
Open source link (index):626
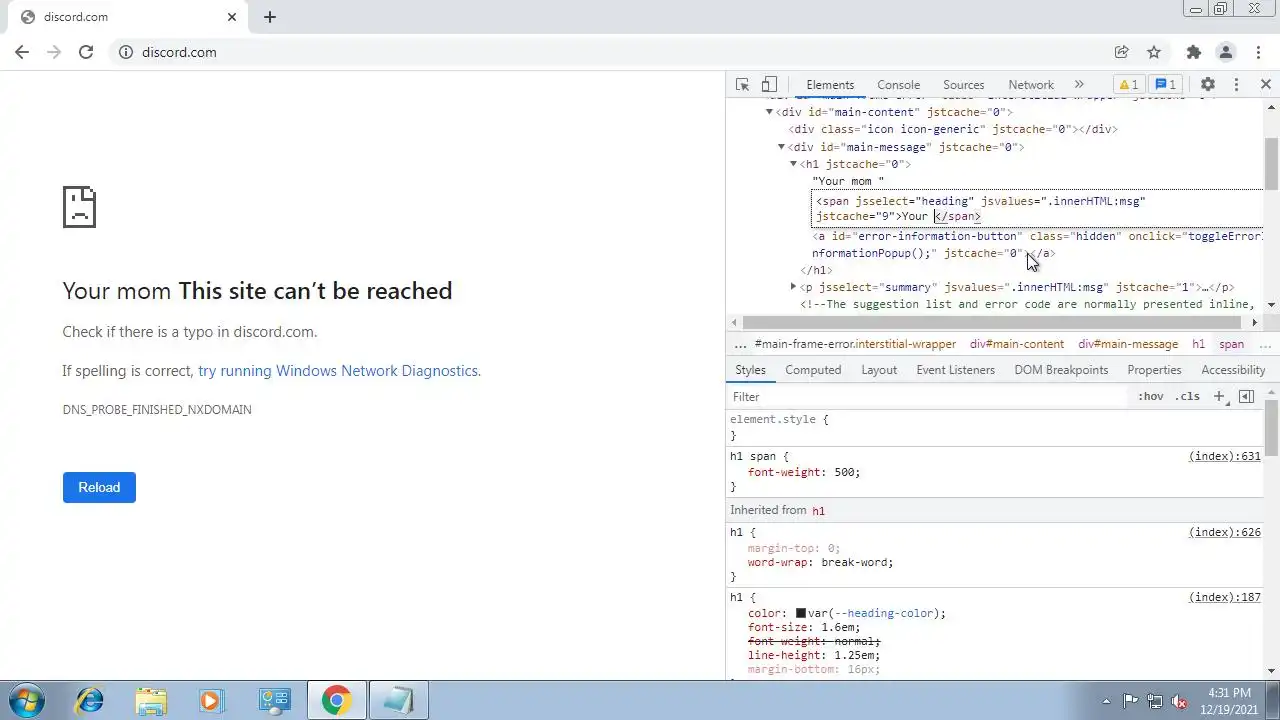1224,532
